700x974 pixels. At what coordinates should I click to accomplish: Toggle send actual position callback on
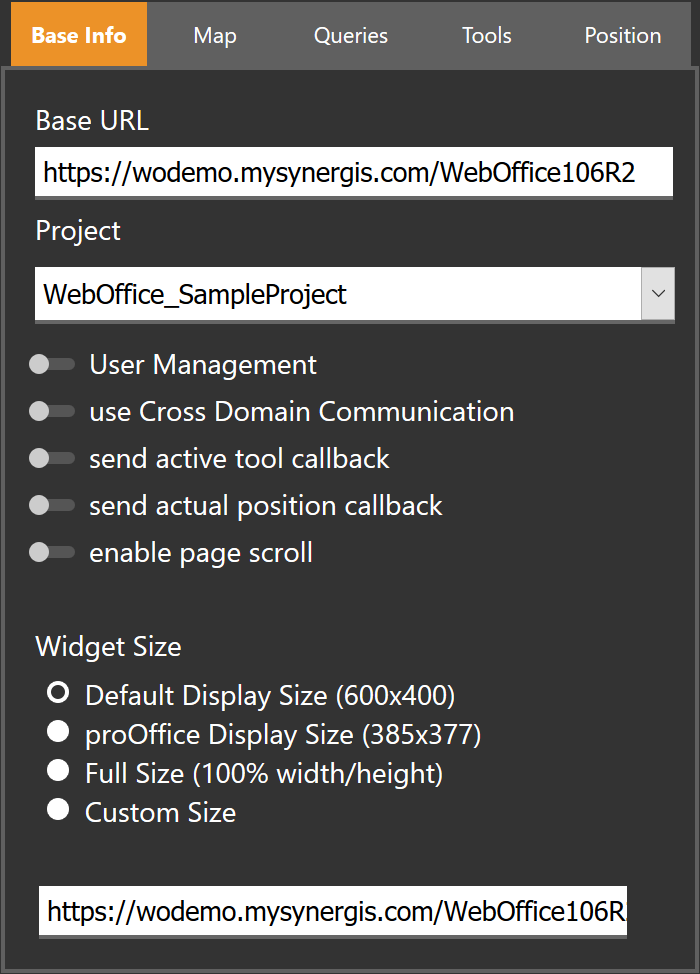coord(52,505)
